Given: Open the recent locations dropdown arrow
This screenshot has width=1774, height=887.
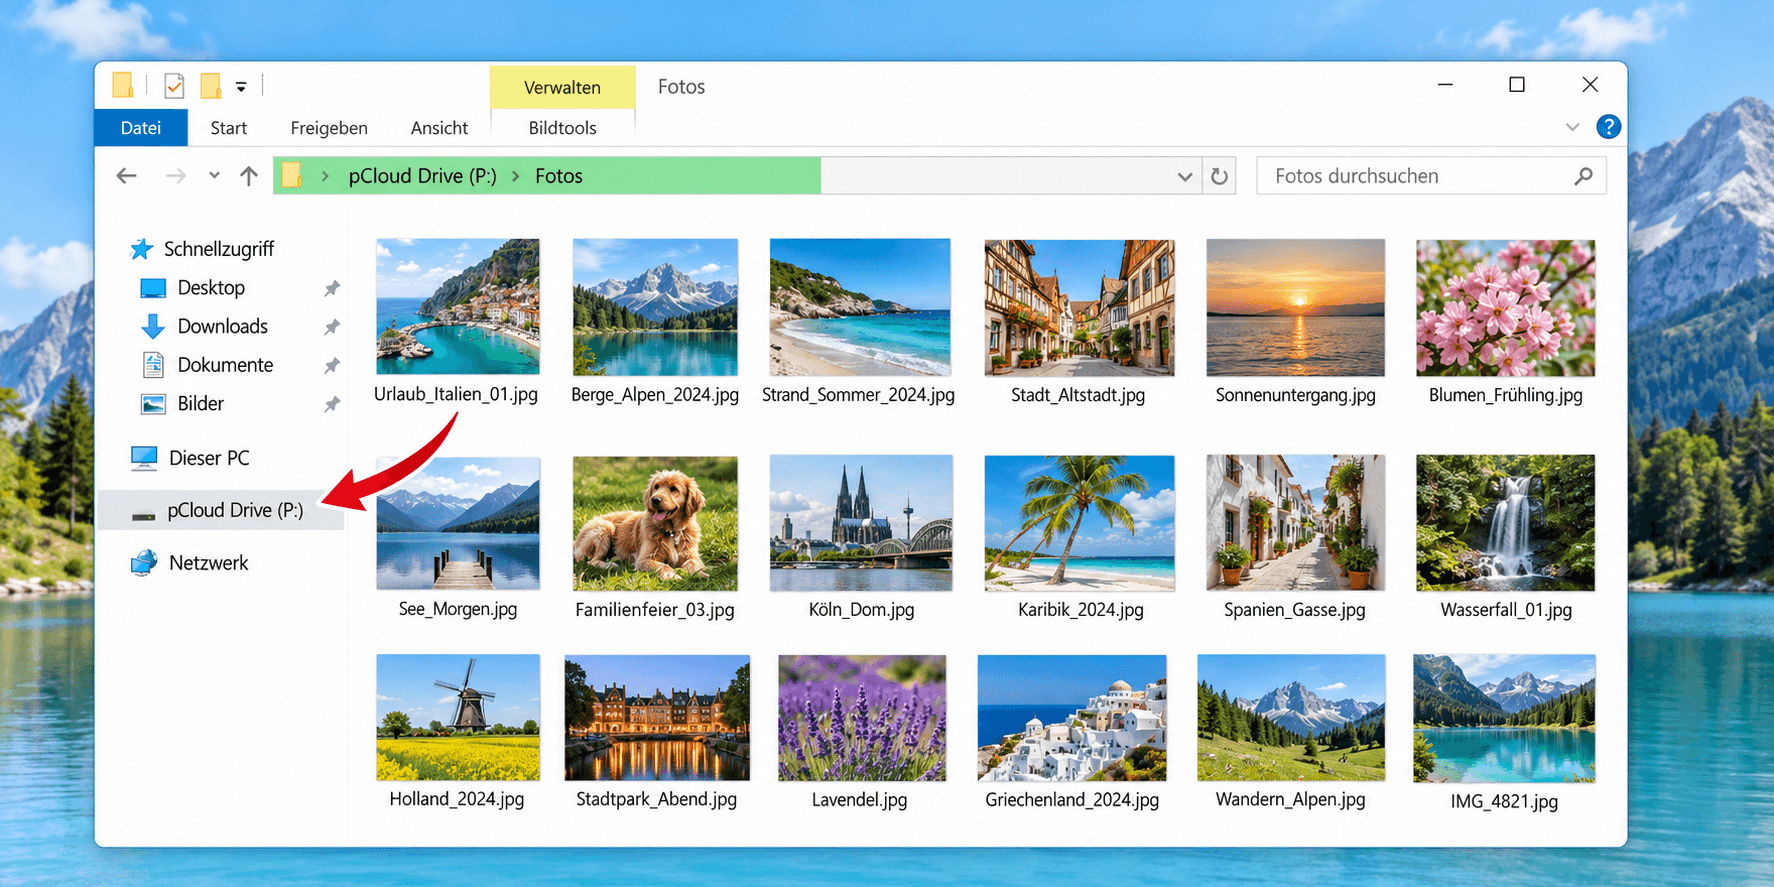Looking at the screenshot, I should click(x=214, y=175).
